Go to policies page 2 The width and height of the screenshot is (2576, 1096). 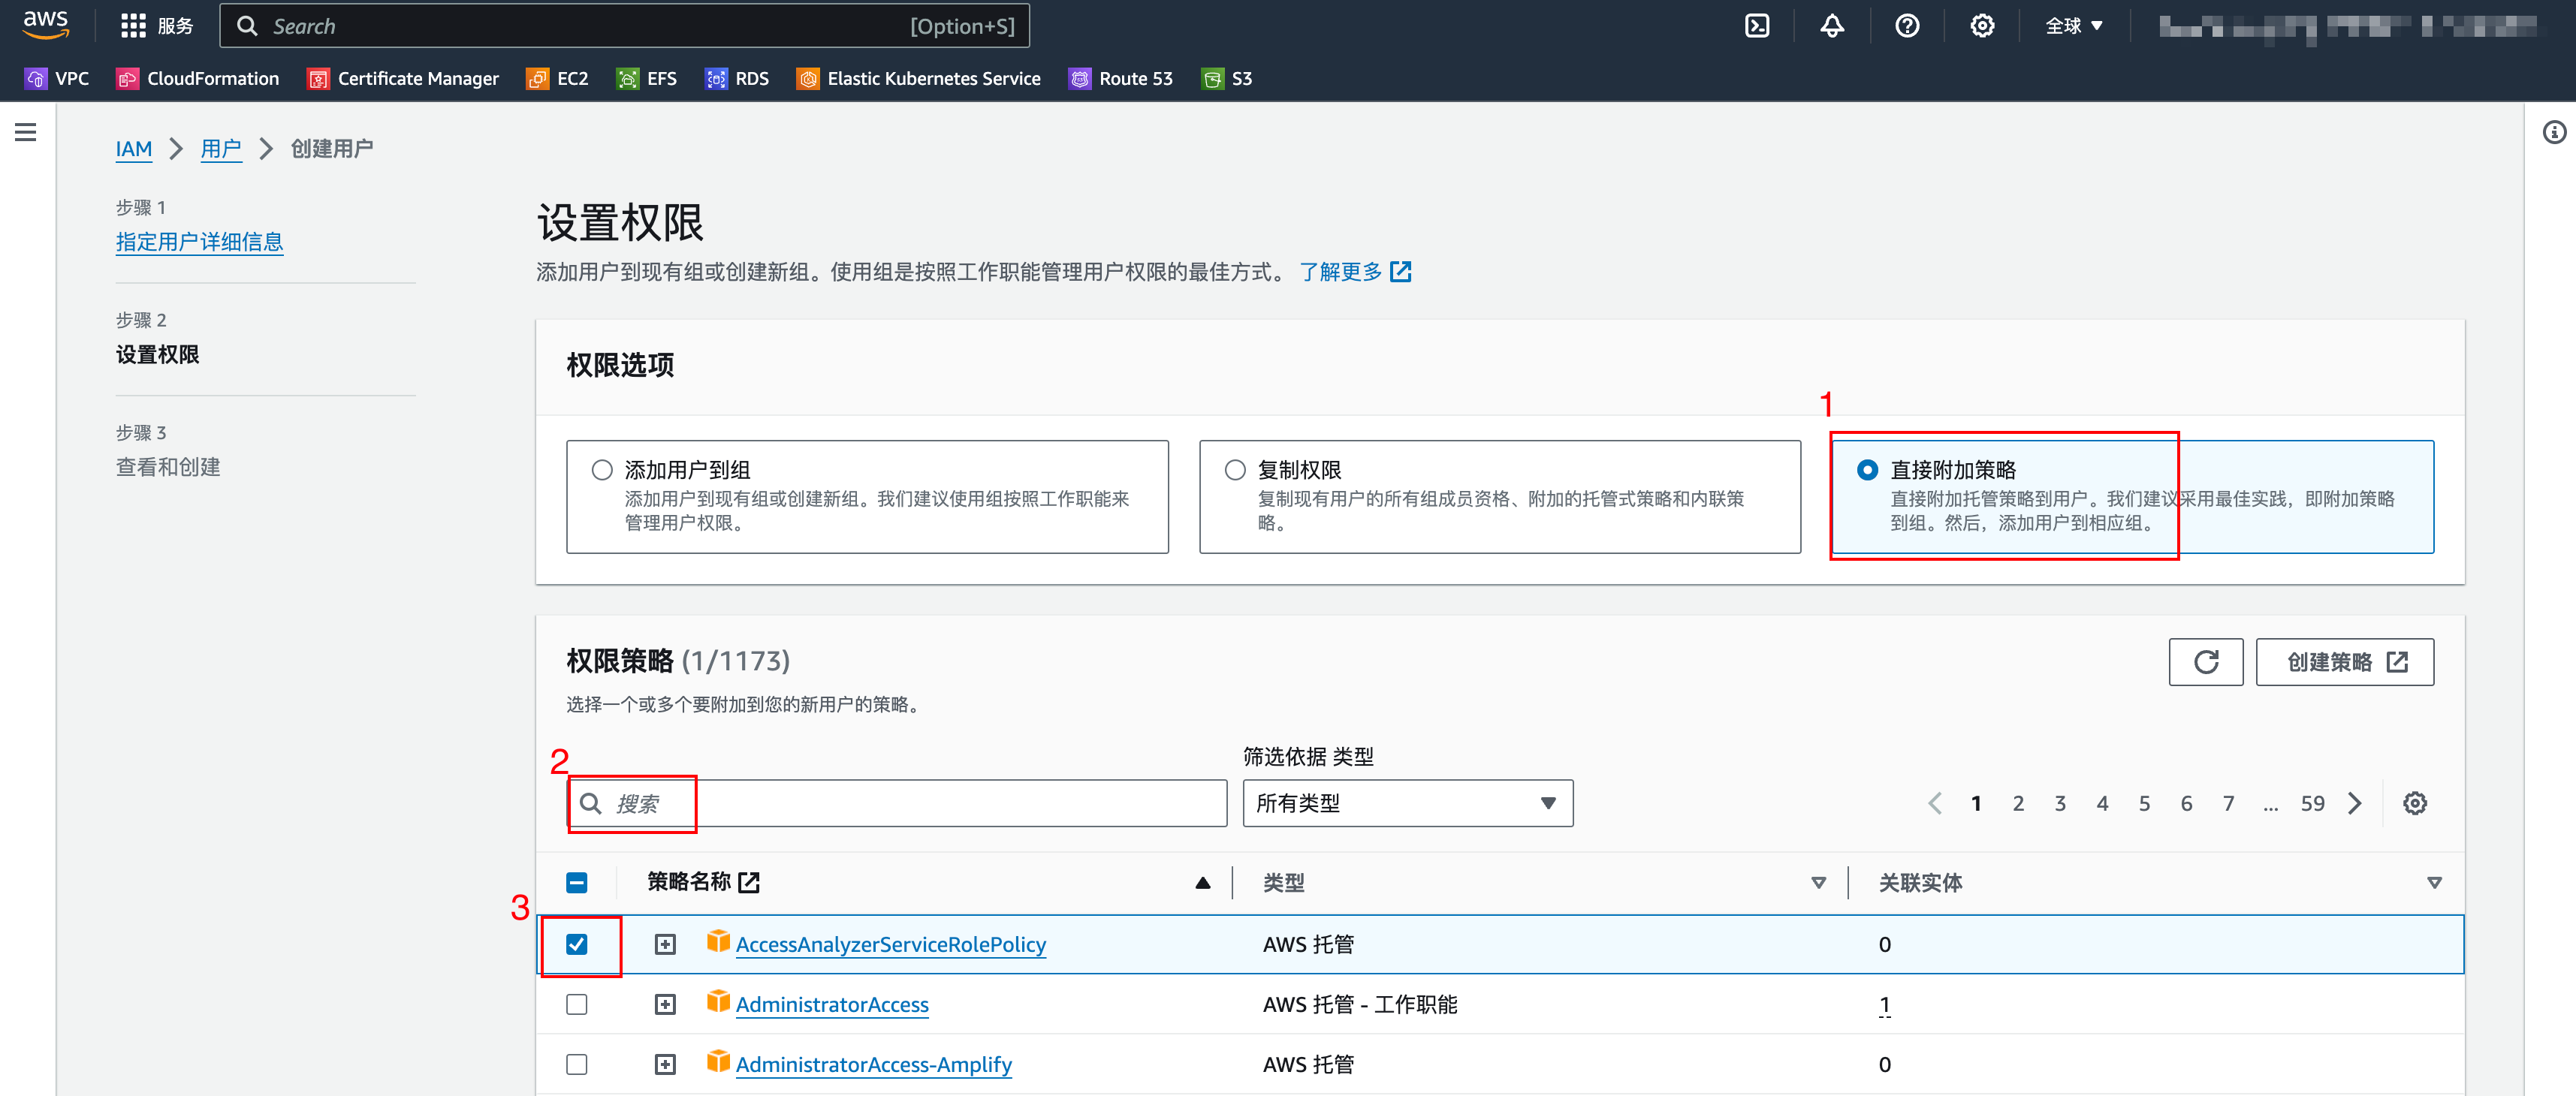point(2018,803)
